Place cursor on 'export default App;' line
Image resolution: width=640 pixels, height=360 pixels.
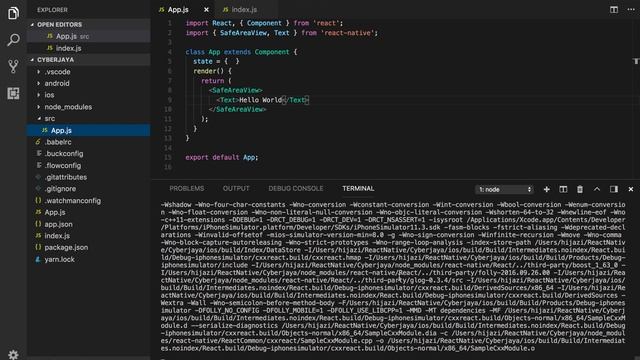tap(222, 158)
